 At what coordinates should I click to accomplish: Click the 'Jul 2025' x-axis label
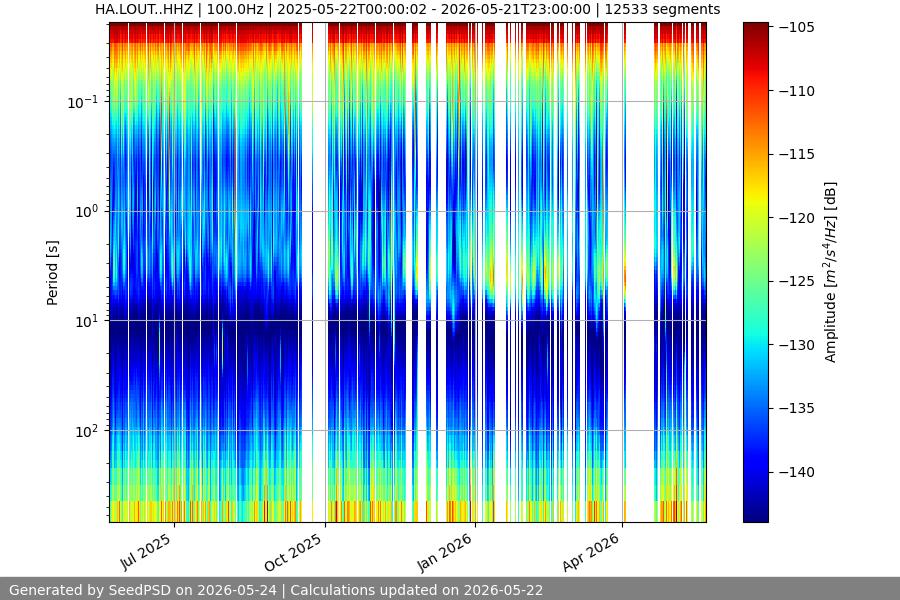tap(145, 552)
